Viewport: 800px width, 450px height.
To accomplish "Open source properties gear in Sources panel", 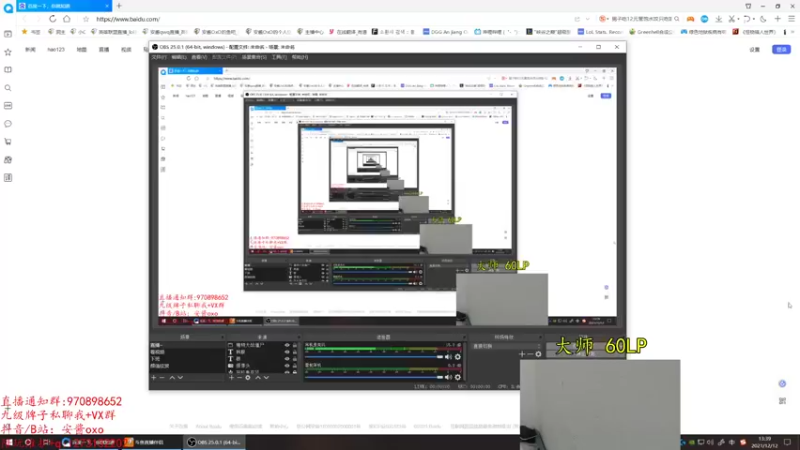I will coord(248,378).
